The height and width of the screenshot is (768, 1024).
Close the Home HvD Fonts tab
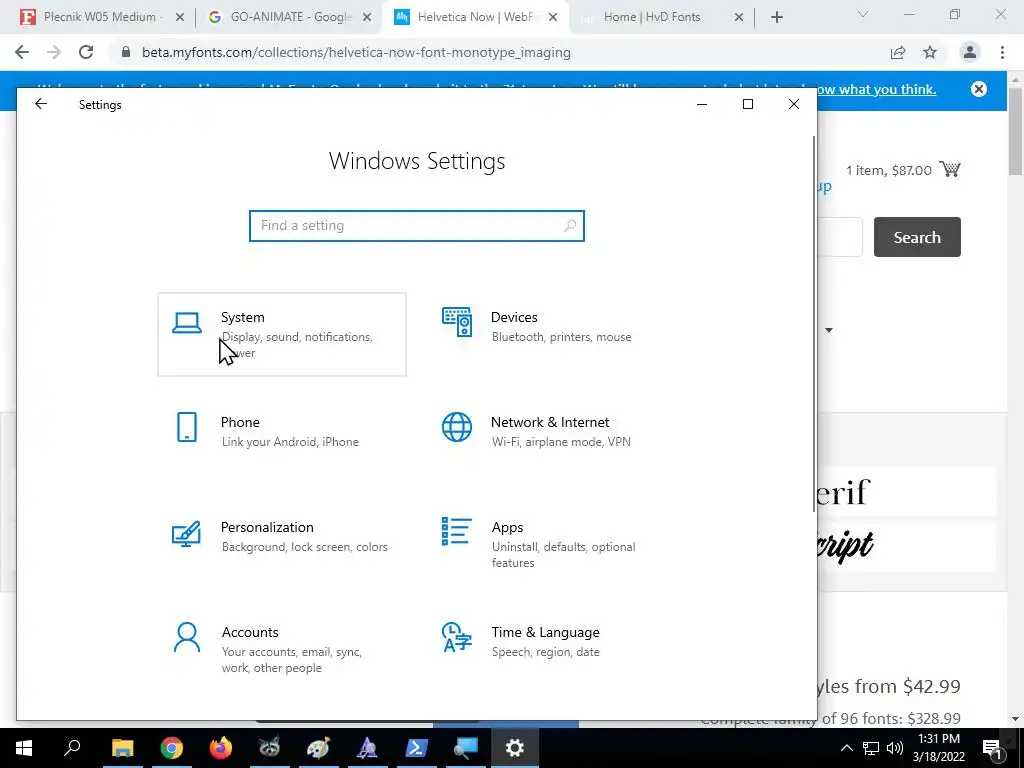(x=739, y=17)
